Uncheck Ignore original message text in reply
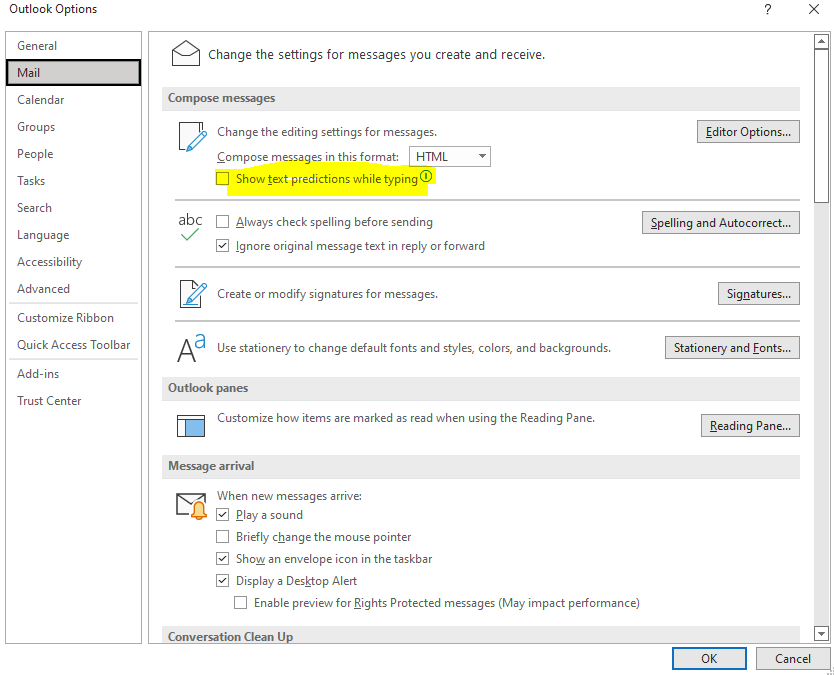The image size is (834, 675). click(x=222, y=246)
